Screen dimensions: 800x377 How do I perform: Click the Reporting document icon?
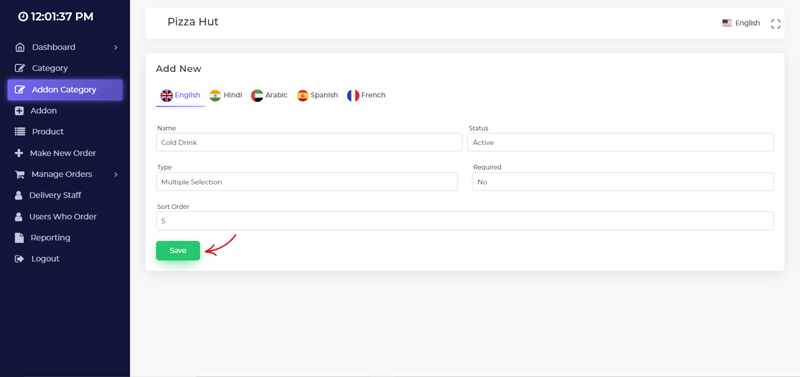tap(19, 238)
